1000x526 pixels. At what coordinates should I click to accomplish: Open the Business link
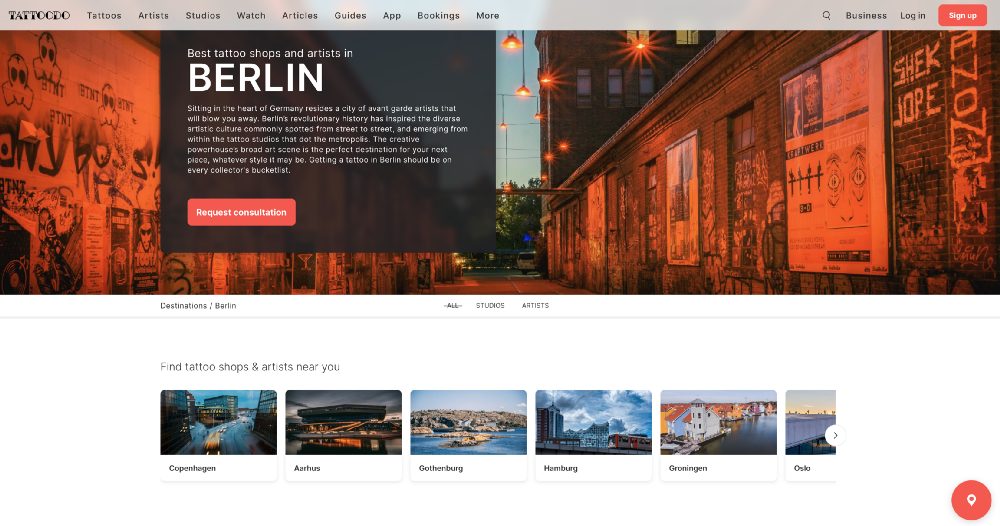click(866, 16)
